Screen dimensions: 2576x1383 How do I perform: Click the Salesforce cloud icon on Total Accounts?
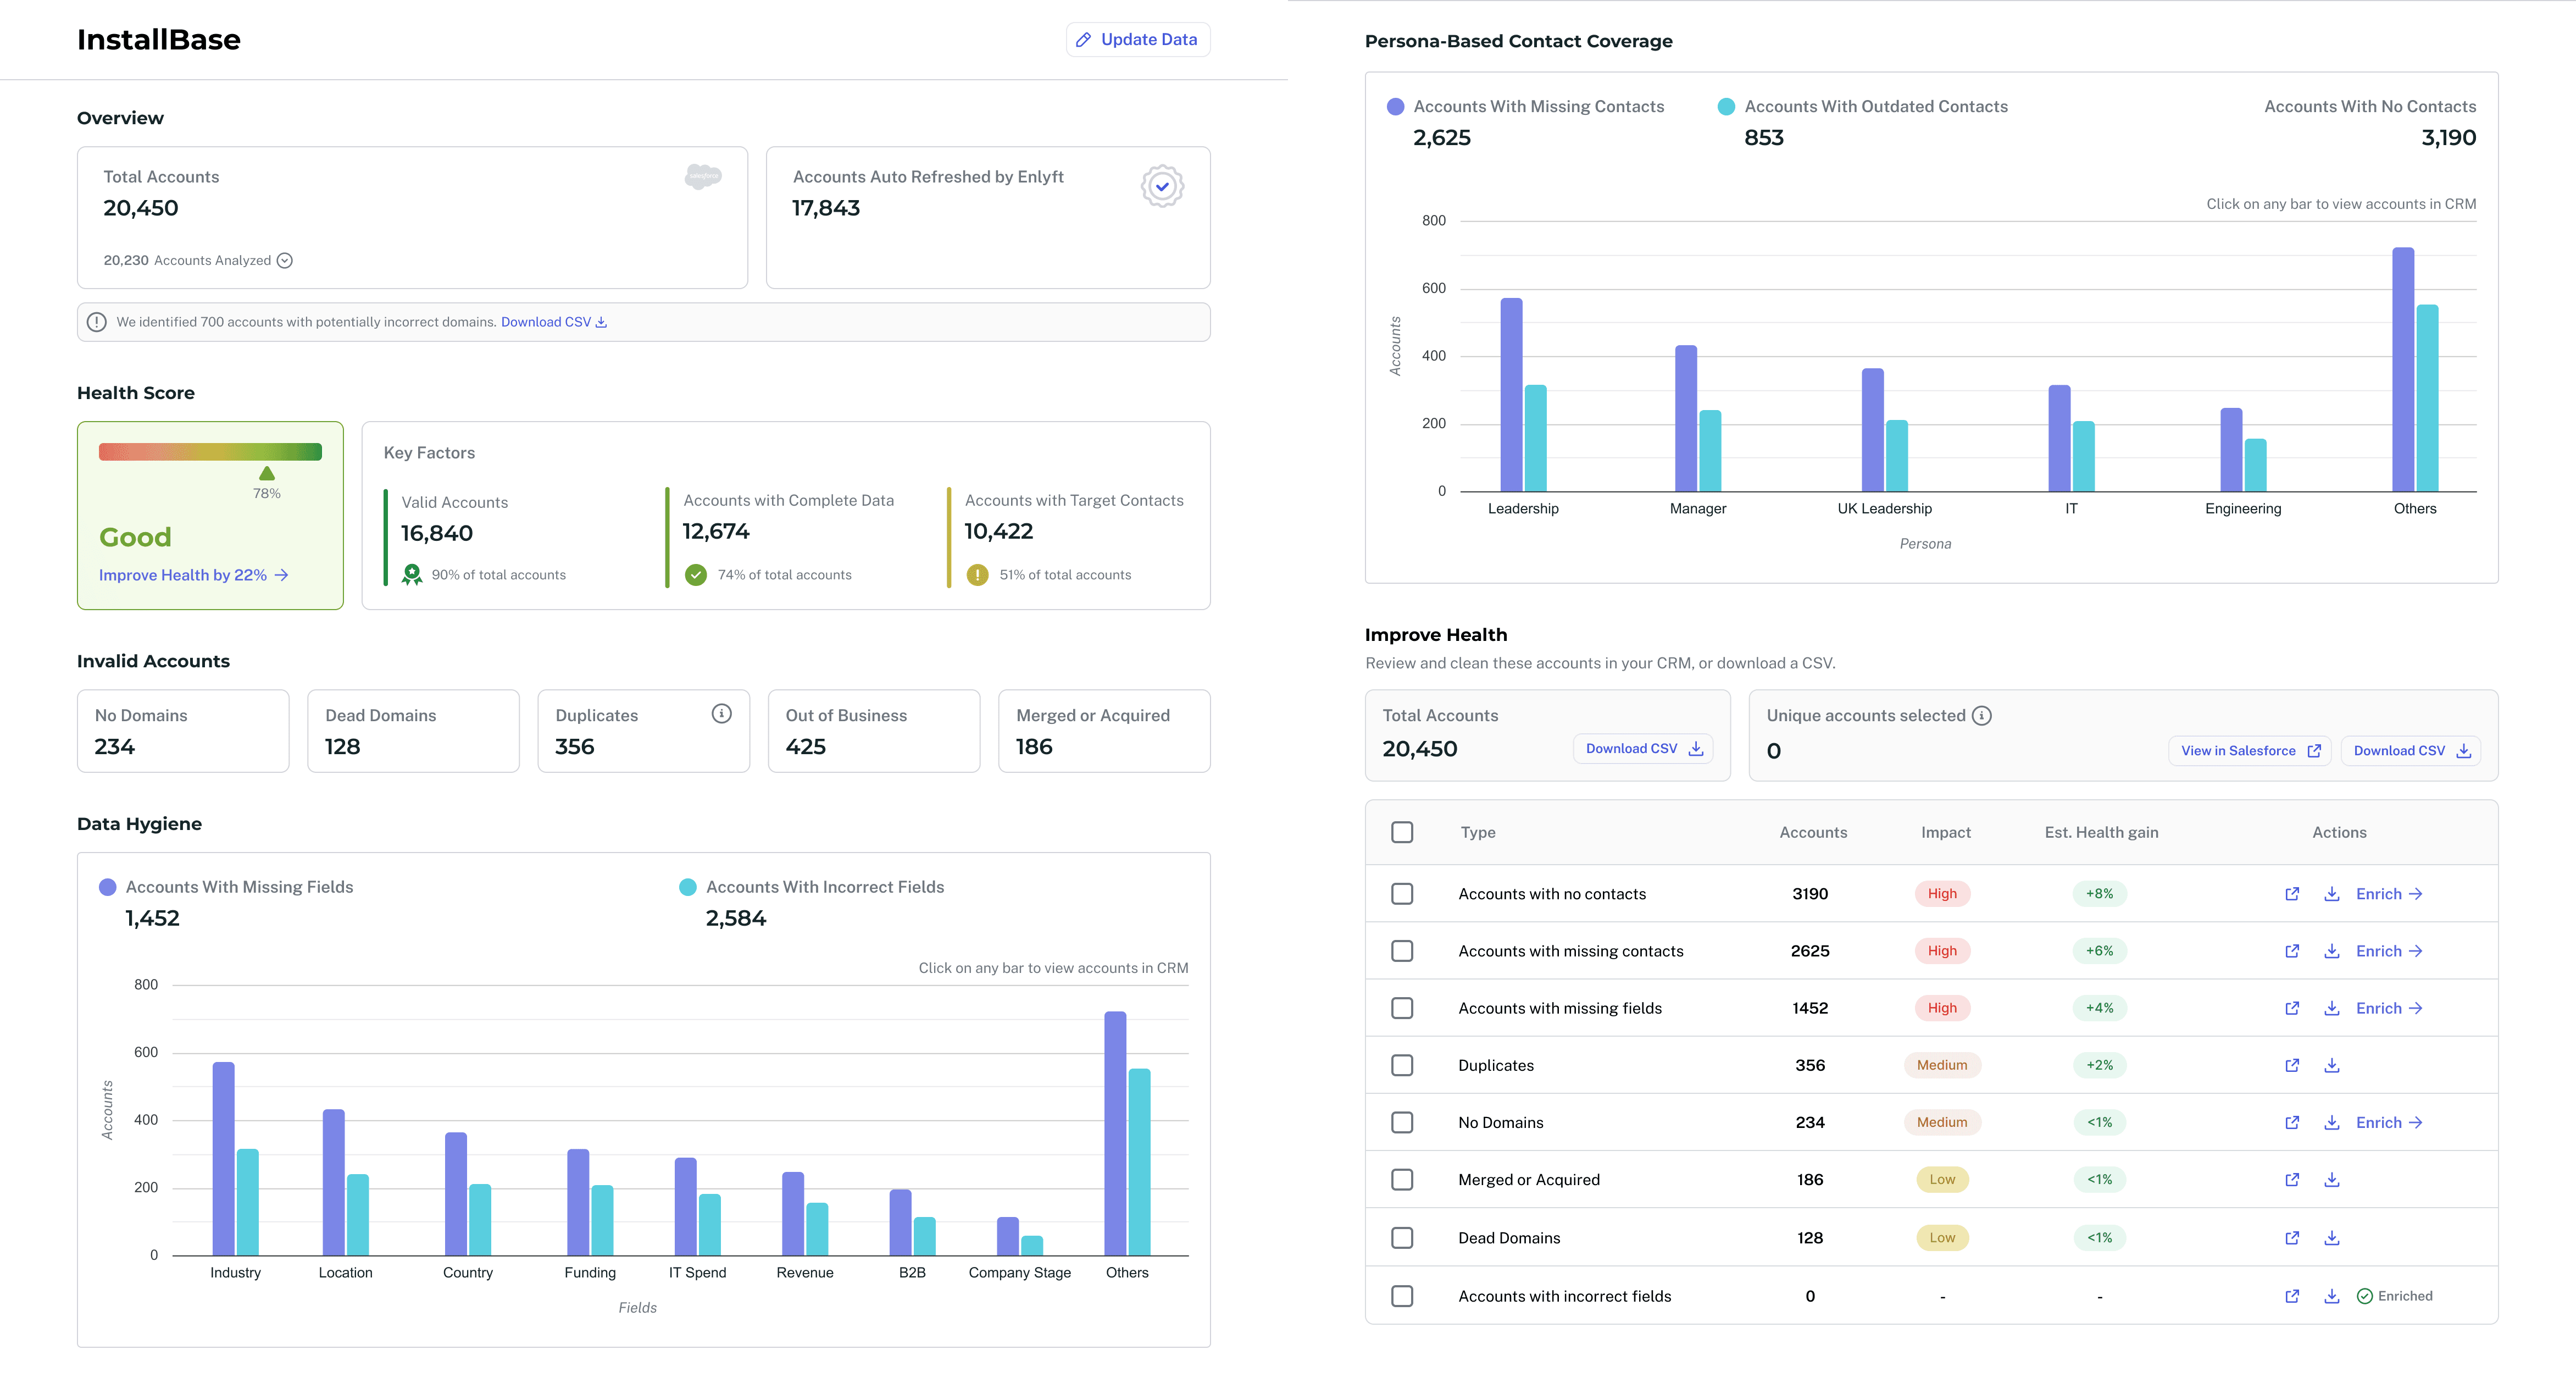[703, 176]
